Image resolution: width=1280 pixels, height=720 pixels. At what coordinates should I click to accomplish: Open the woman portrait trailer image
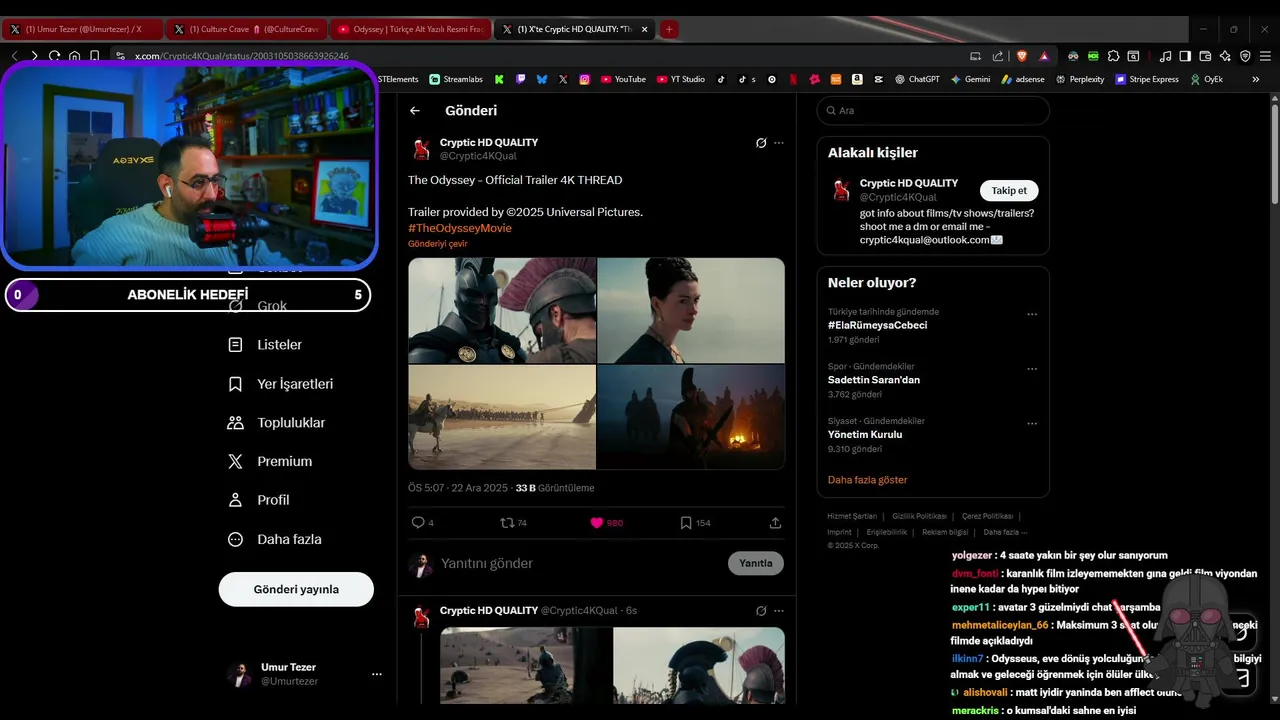coord(691,310)
